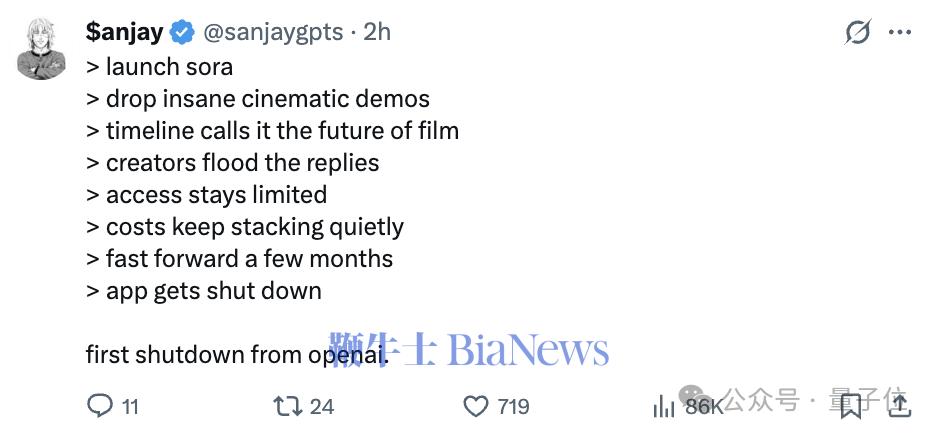This screenshot has width=938, height=438.
Task: Open the three-dot more options menu
Action: tap(900, 32)
